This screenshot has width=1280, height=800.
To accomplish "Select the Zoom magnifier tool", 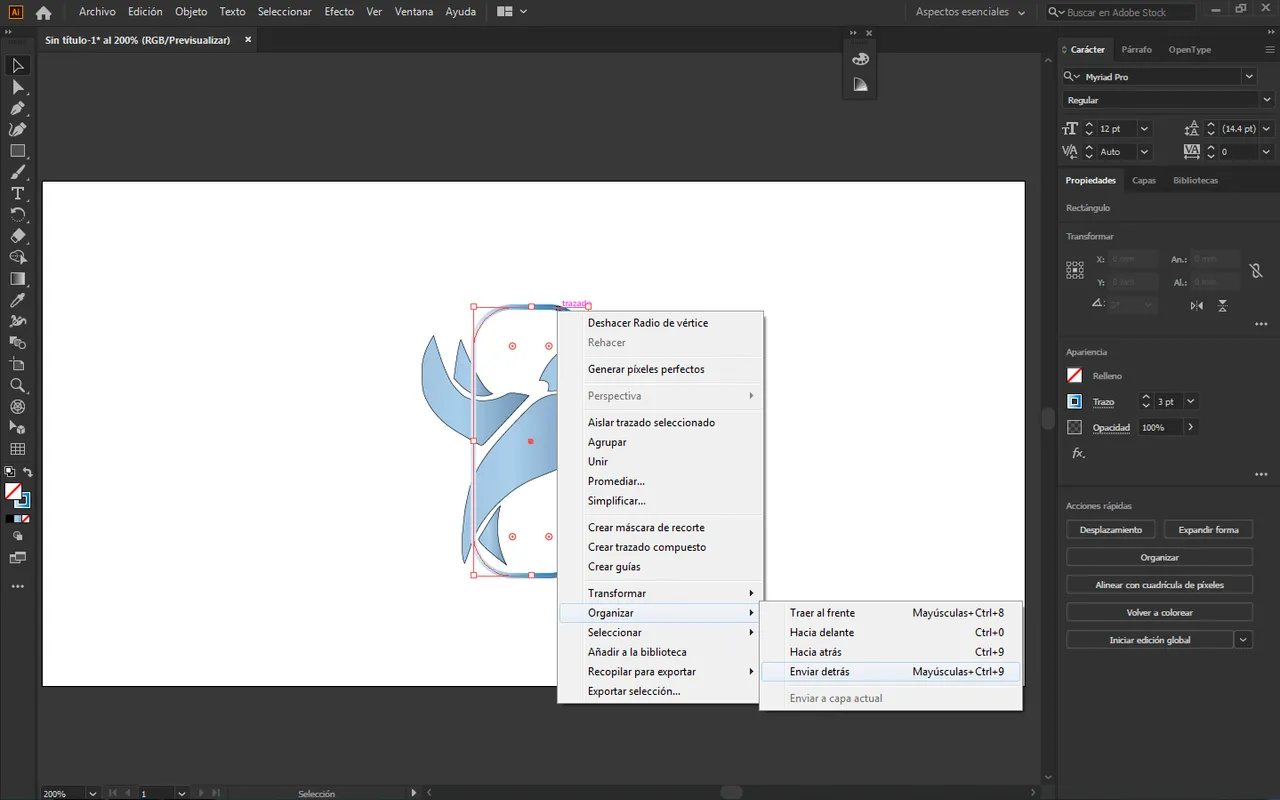I will [x=18, y=385].
